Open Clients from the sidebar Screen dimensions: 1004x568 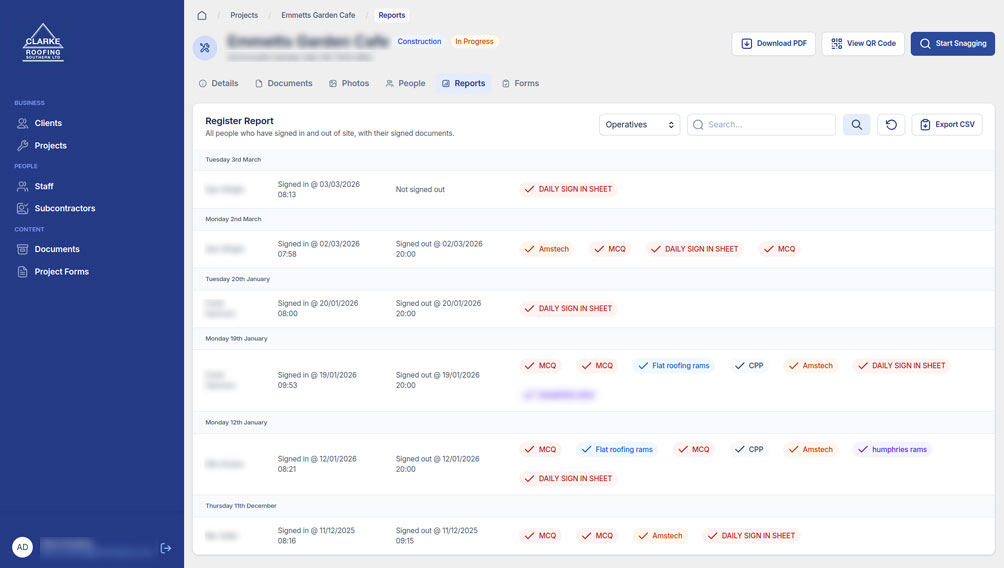(x=48, y=123)
